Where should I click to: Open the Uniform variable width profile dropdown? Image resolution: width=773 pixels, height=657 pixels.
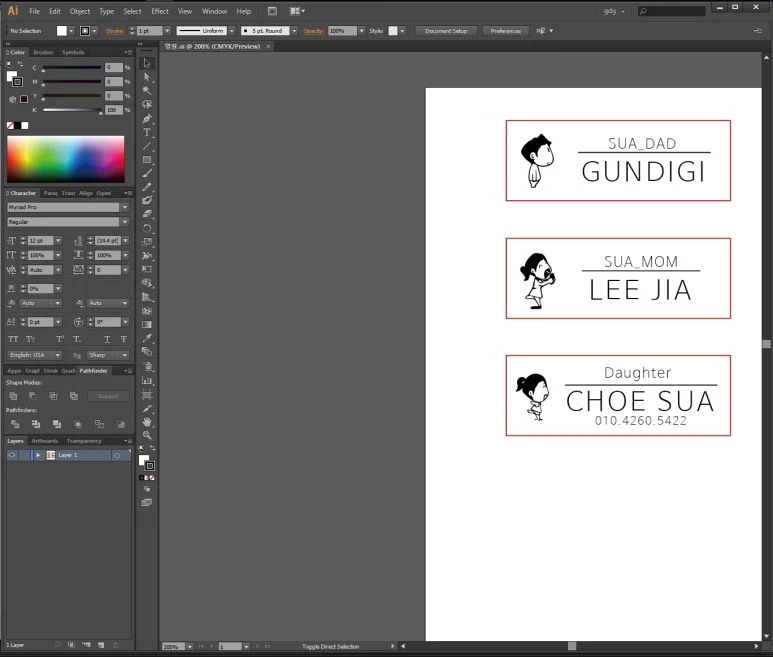232,31
